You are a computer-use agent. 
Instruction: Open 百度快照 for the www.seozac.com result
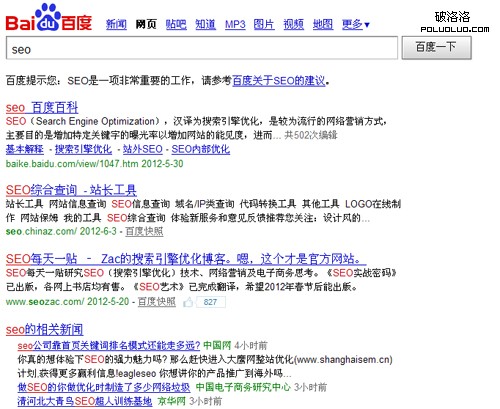pyautogui.click(x=157, y=302)
